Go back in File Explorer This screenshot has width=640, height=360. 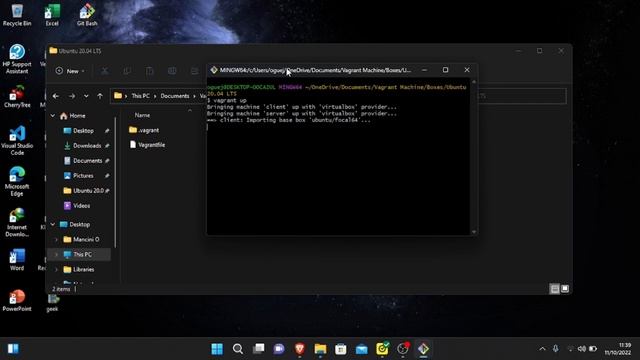(56, 96)
